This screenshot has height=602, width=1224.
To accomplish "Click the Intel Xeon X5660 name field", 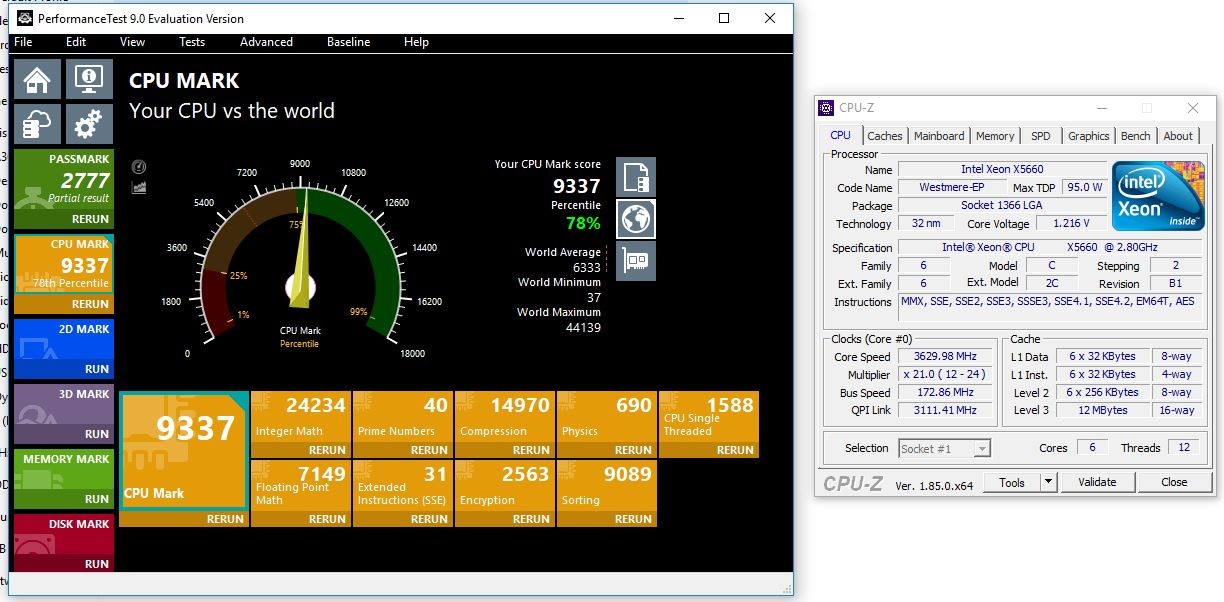I will [1002, 169].
